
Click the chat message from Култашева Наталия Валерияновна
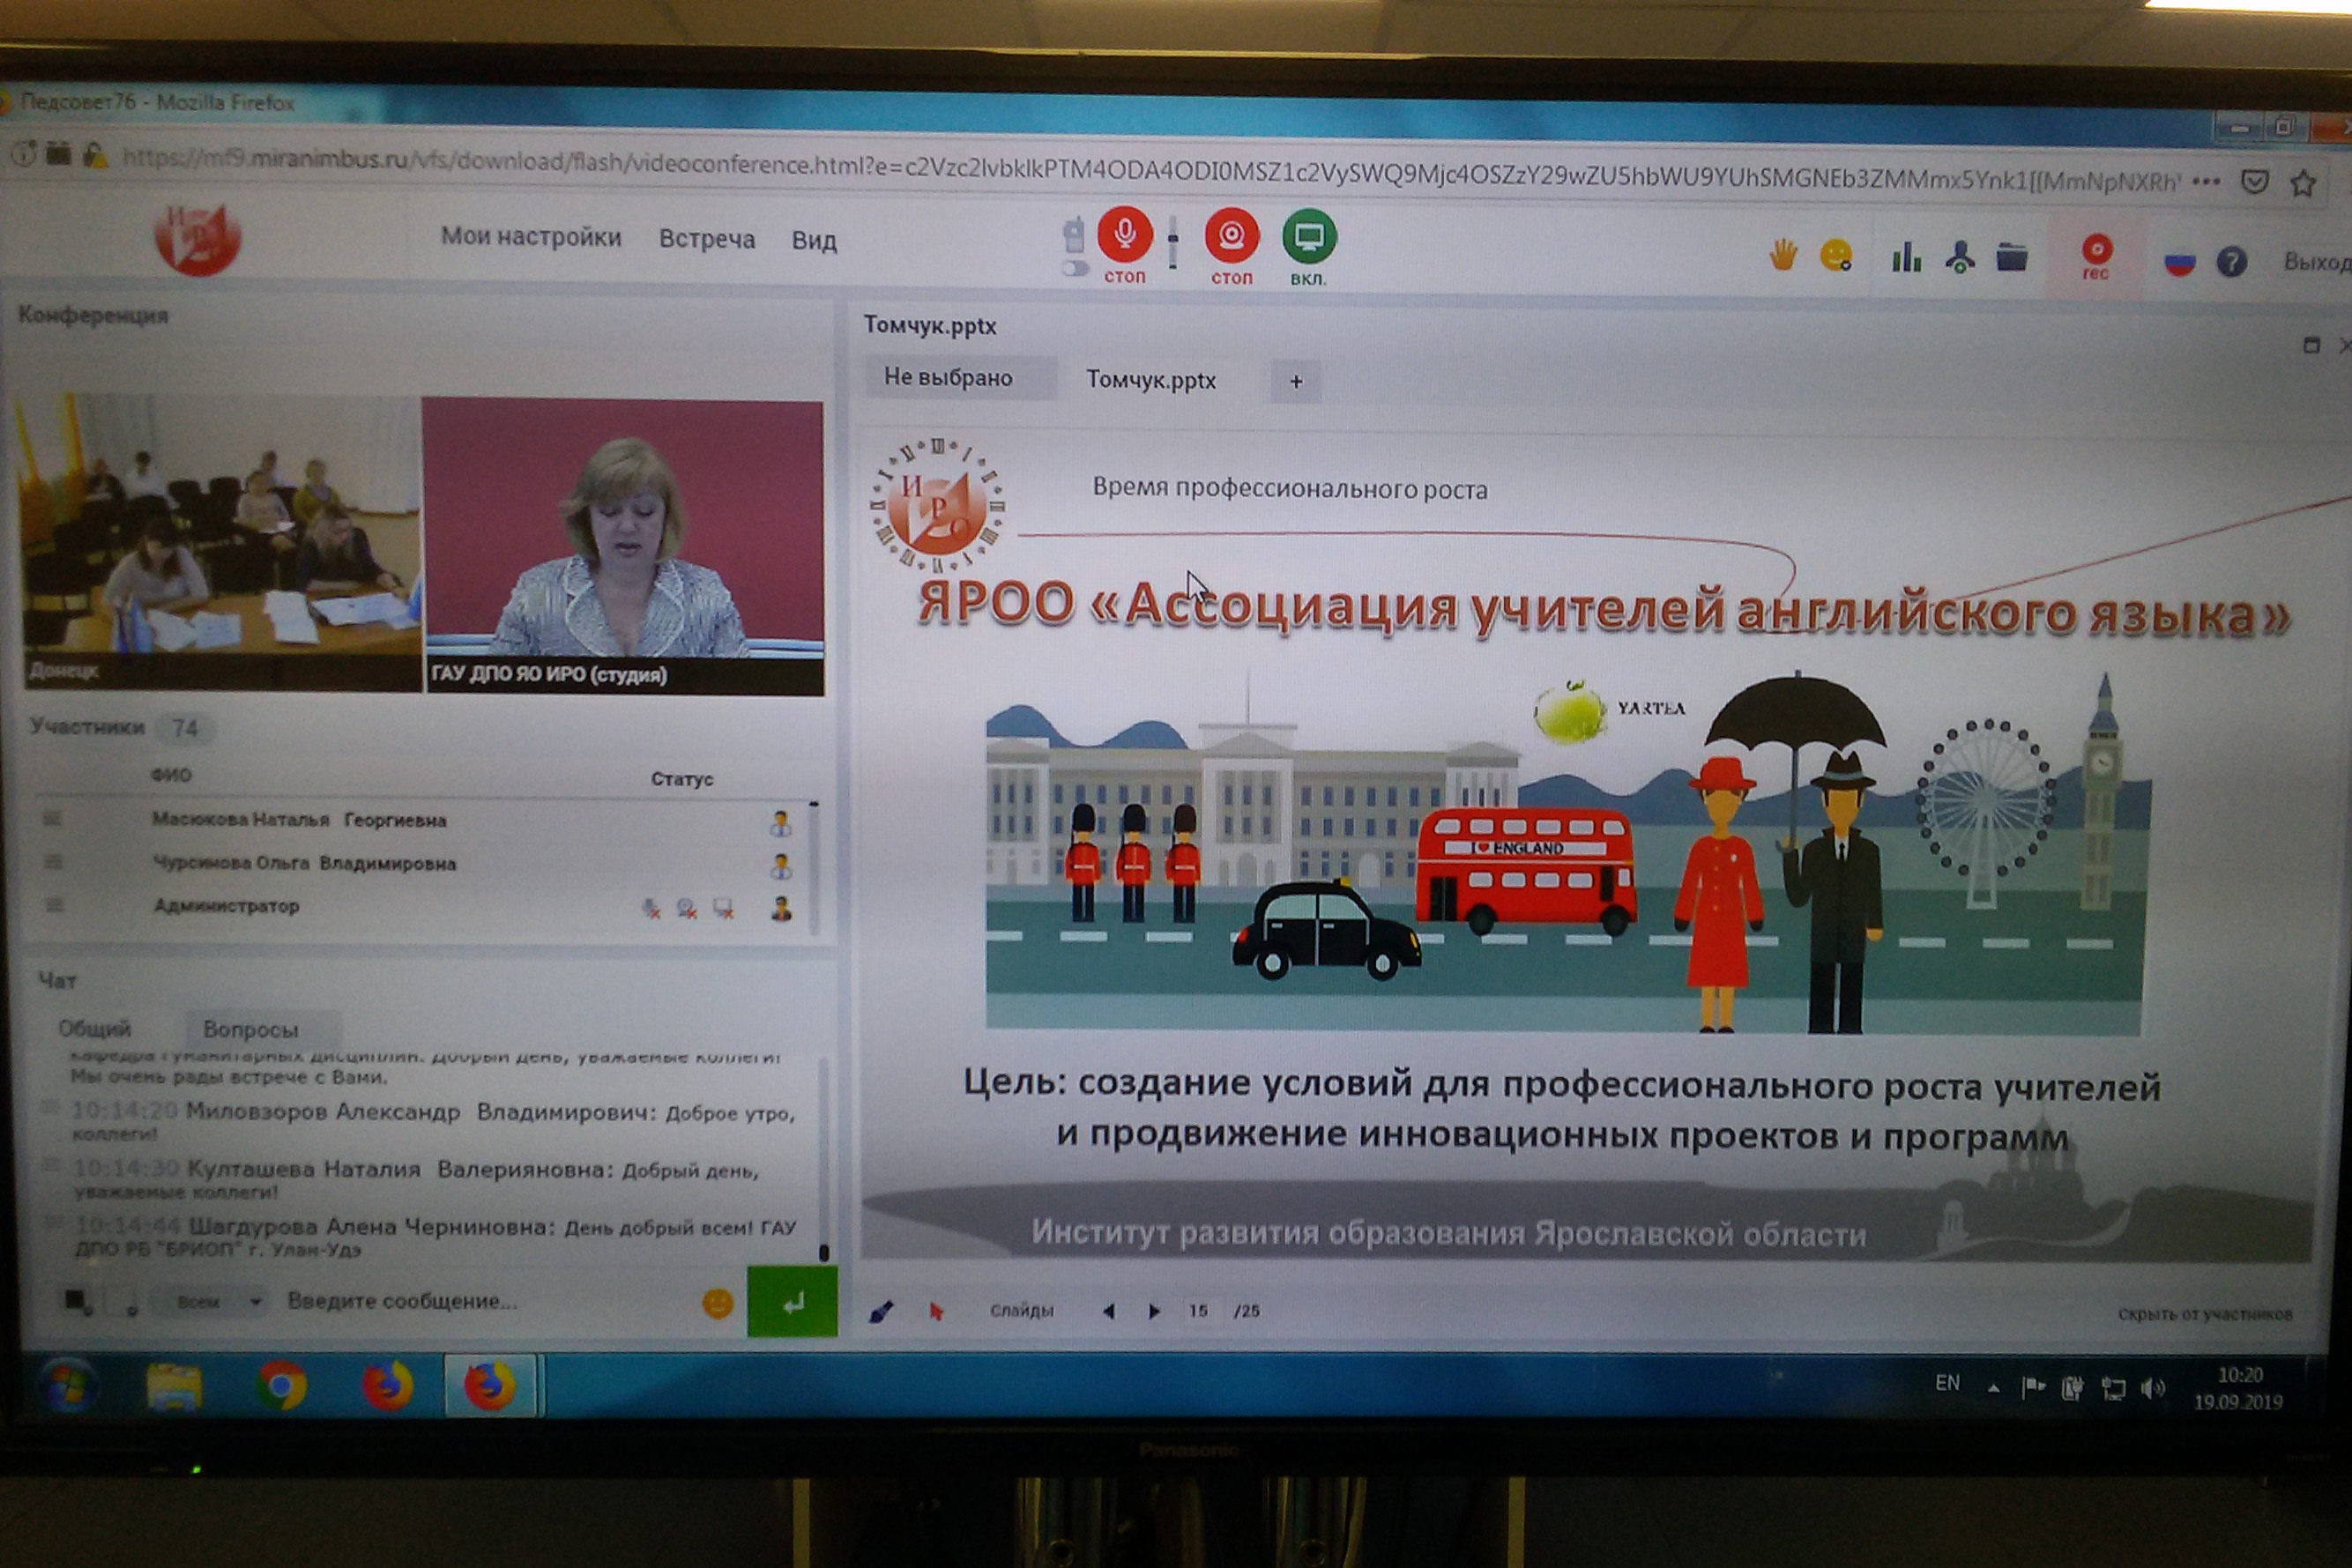pyautogui.click(x=415, y=1179)
